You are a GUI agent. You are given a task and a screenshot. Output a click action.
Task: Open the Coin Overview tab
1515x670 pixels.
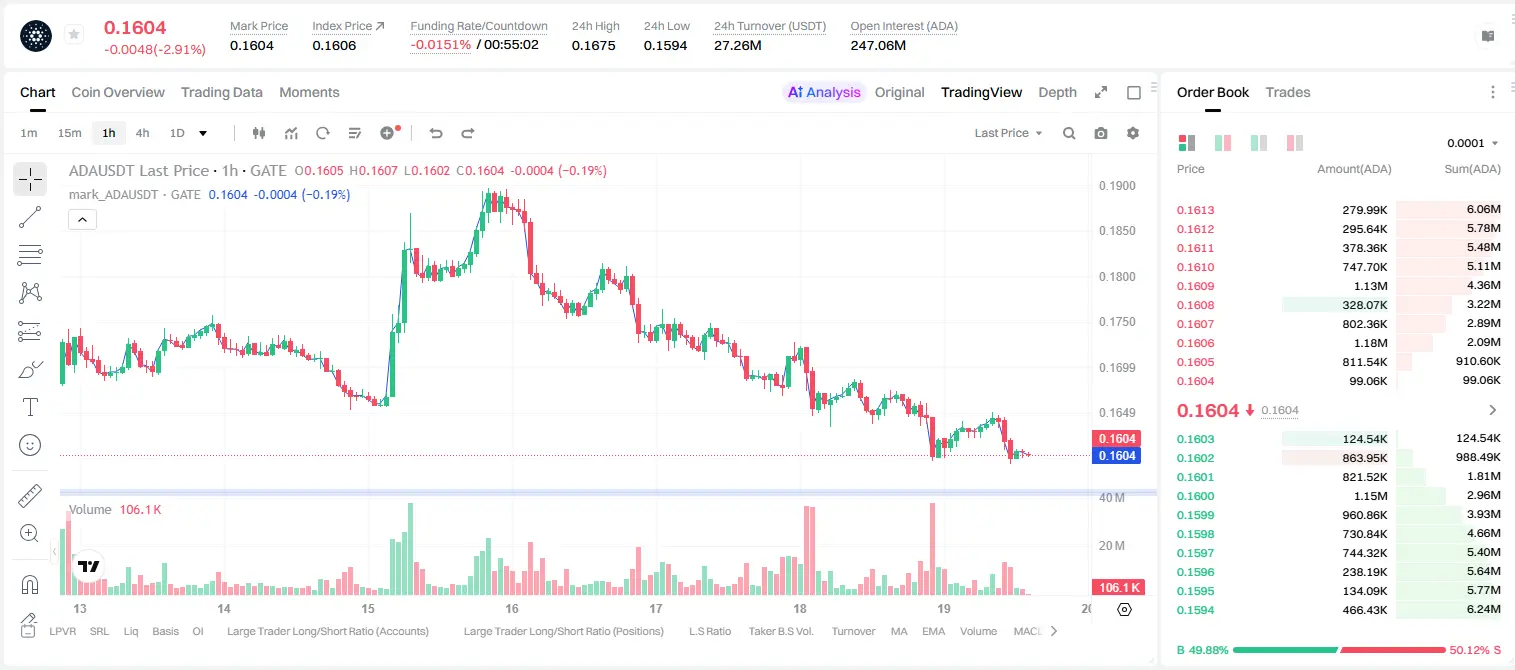pos(118,92)
